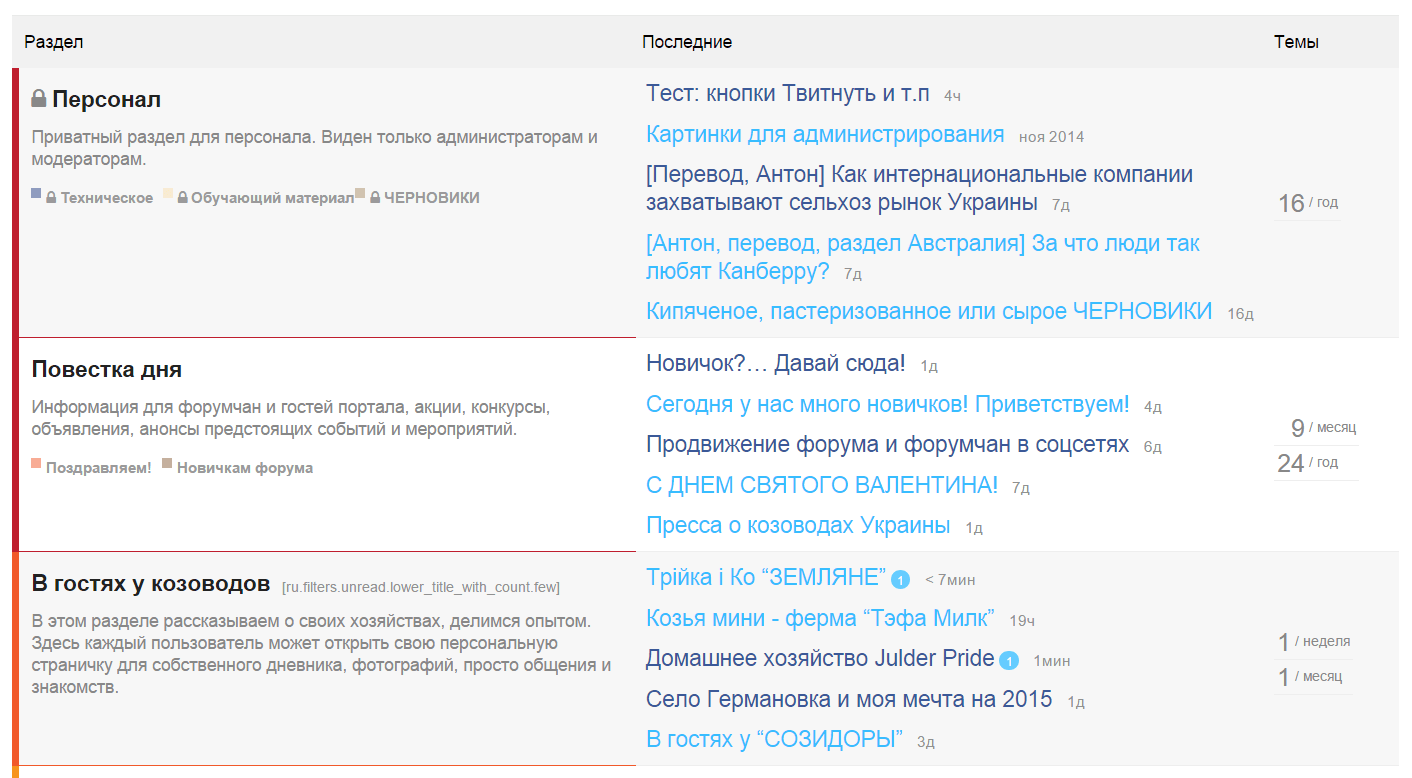Screen dimensions: 1412x778
Task: Click the Темы column header
Action: click(1296, 42)
